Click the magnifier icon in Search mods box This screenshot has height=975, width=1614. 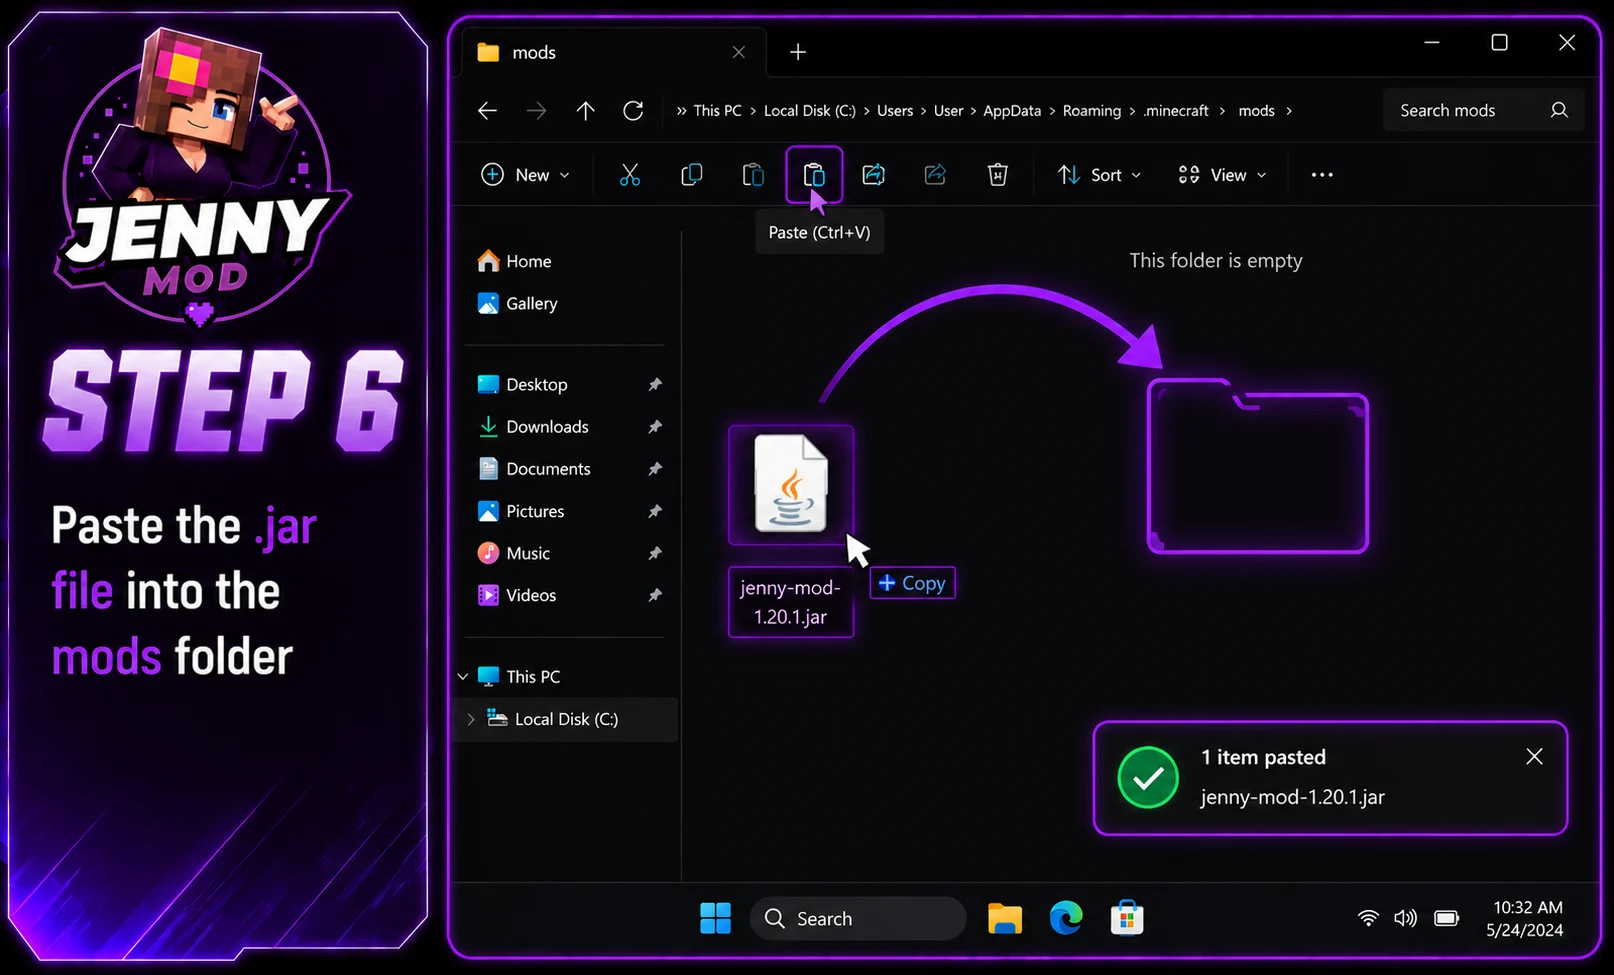point(1559,110)
